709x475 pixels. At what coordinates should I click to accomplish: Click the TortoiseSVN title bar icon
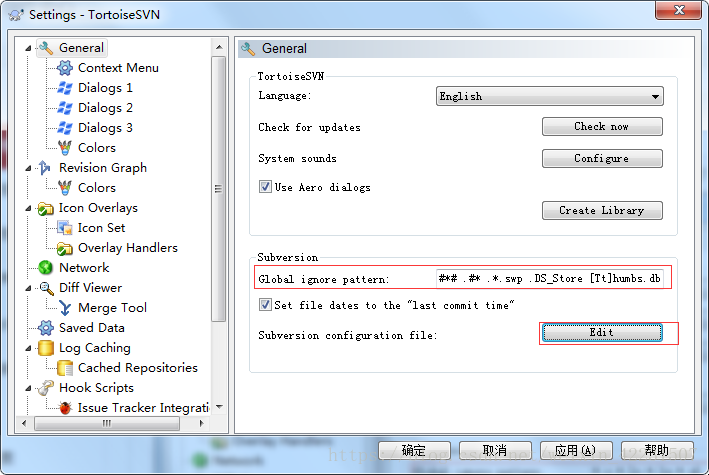pos(15,14)
